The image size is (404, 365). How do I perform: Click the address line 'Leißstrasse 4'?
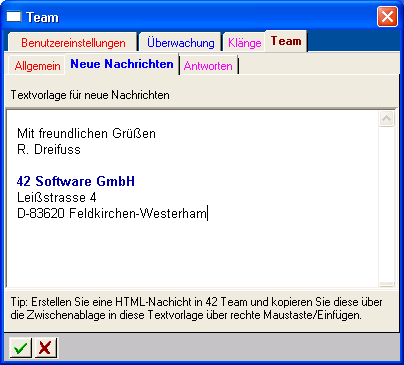(x=57, y=198)
